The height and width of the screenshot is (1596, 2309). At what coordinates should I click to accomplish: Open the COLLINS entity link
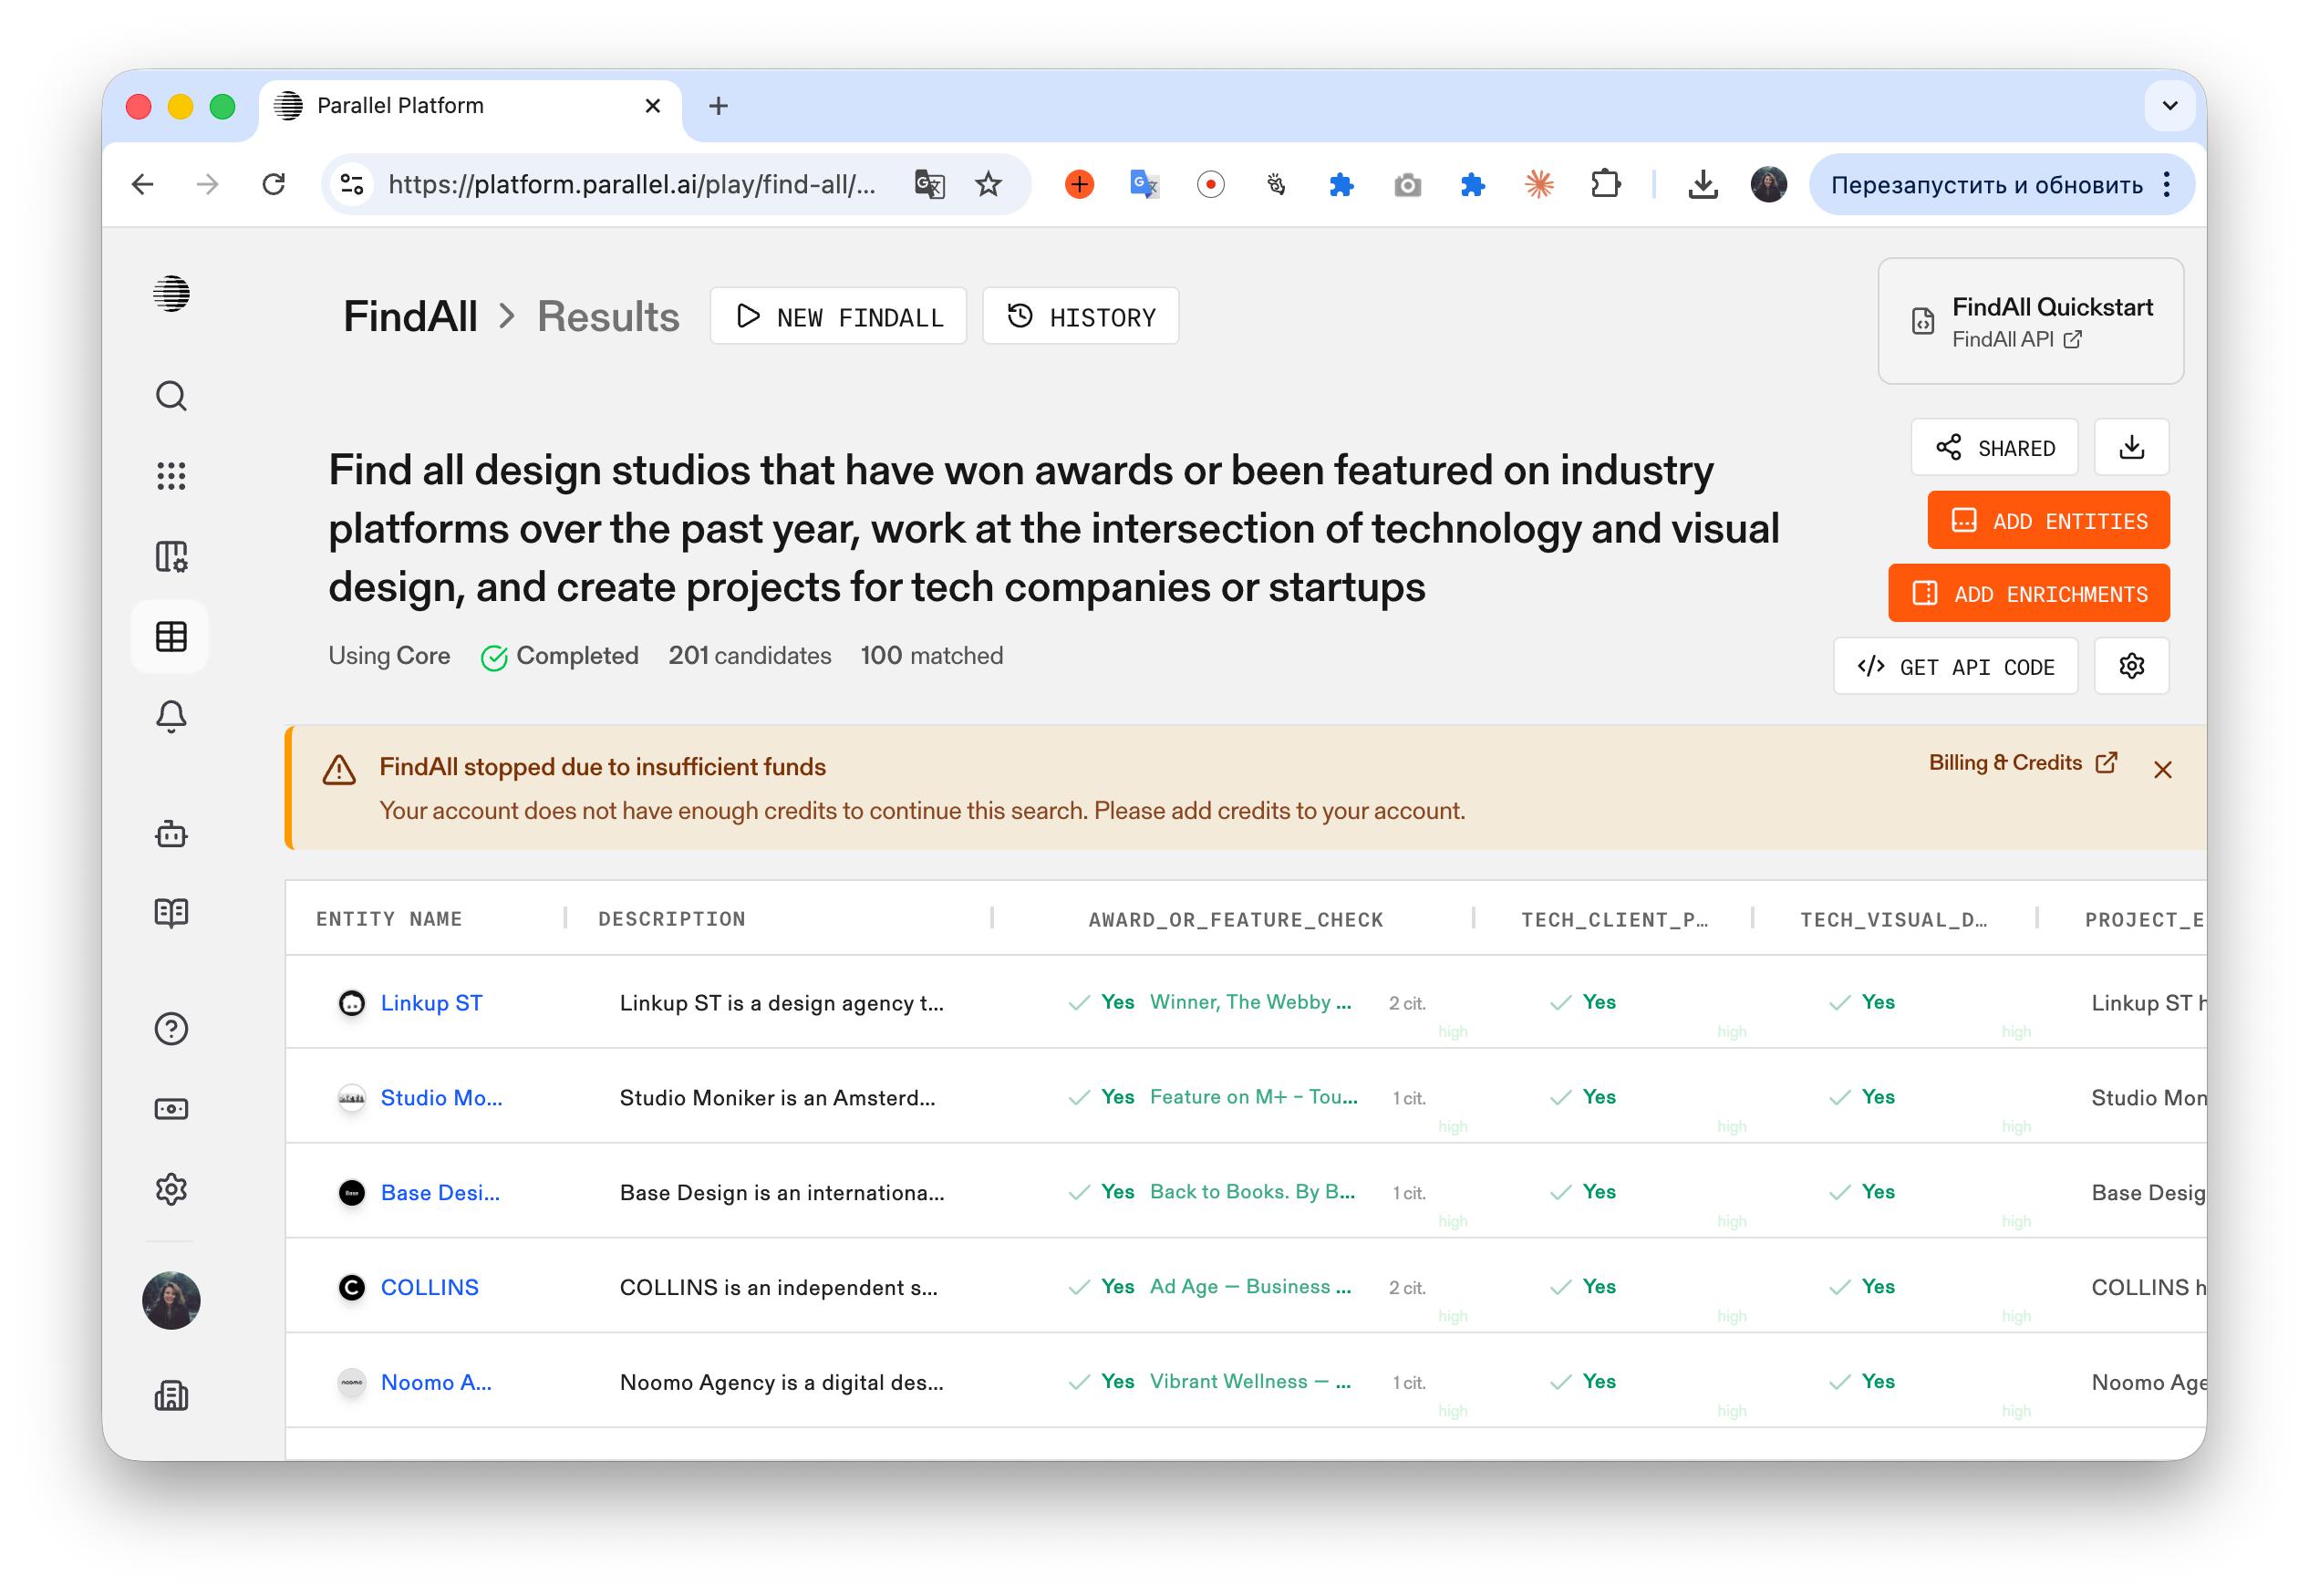point(429,1288)
